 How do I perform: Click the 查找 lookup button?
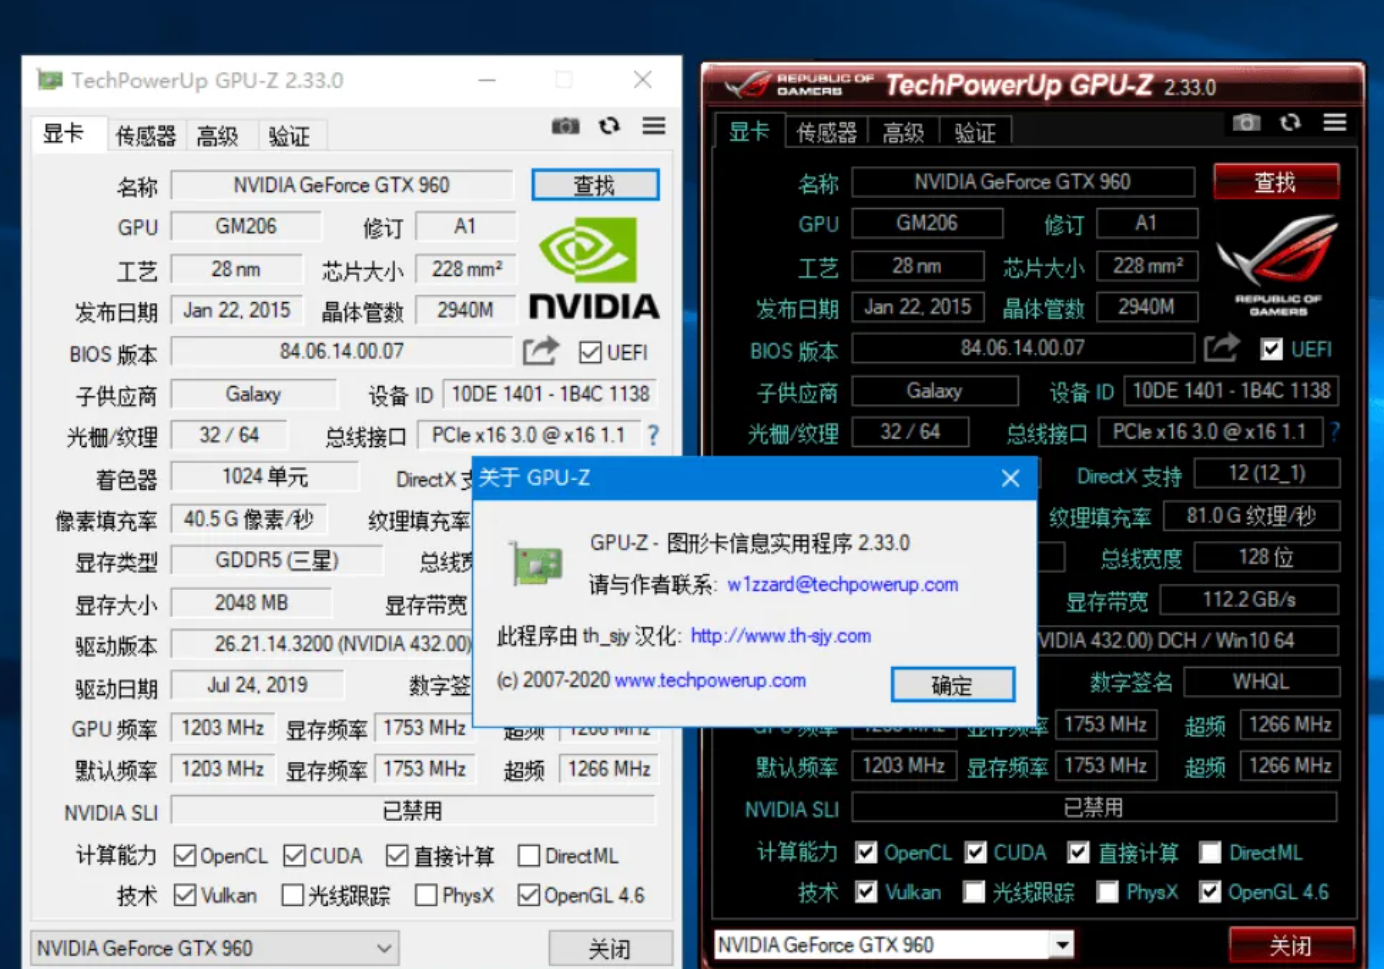[594, 185]
